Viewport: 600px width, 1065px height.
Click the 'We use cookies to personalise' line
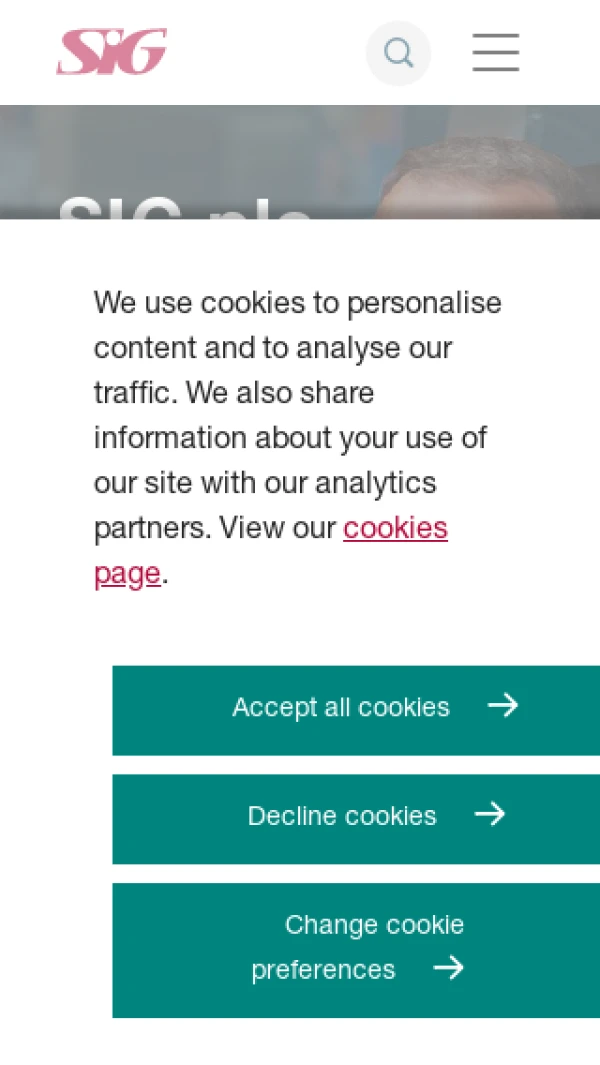(297, 302)
